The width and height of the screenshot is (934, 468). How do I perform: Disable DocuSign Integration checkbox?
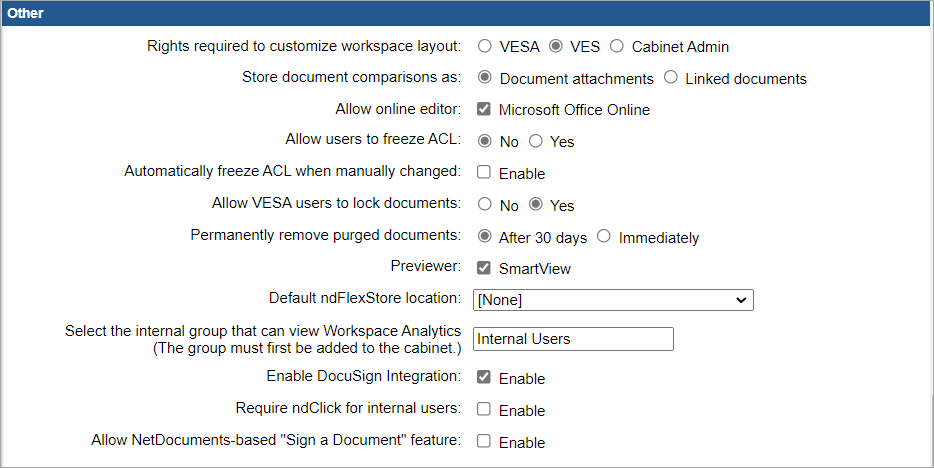[484, 378]
